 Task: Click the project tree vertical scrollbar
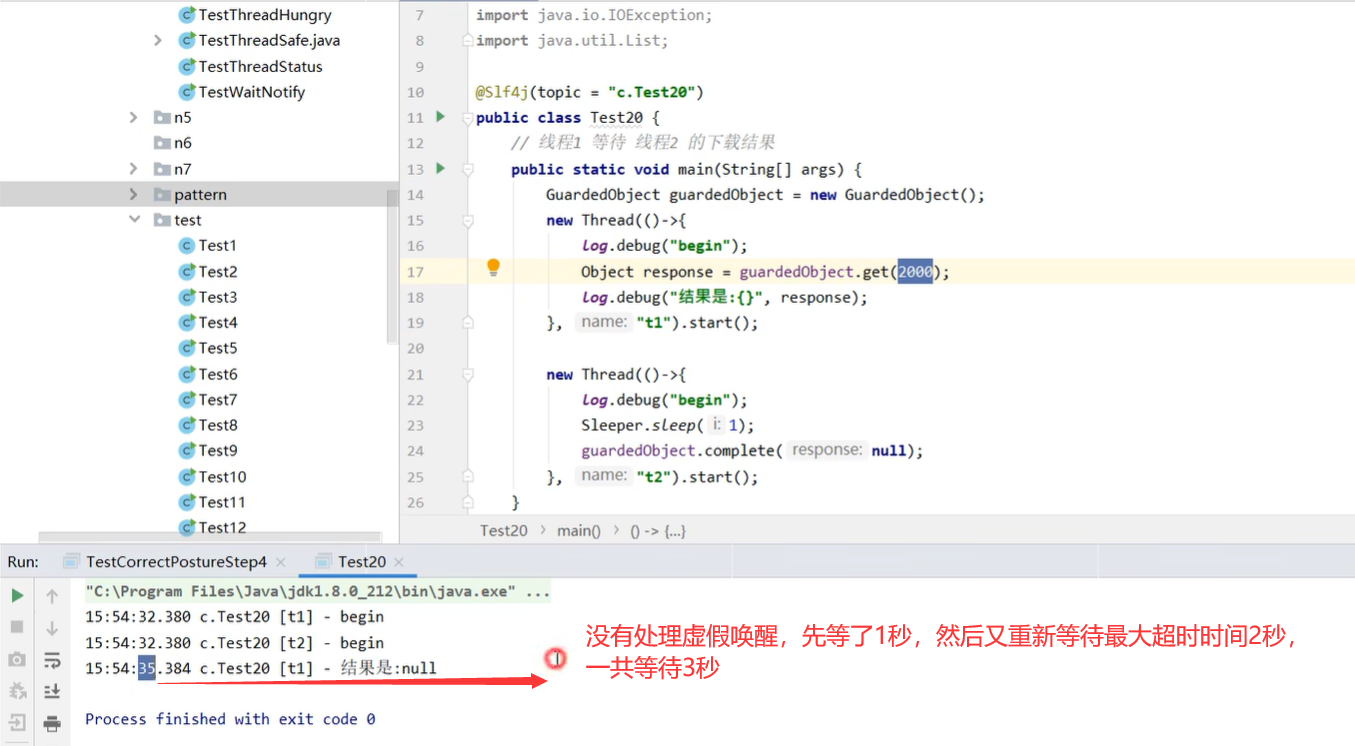[392, 265]
